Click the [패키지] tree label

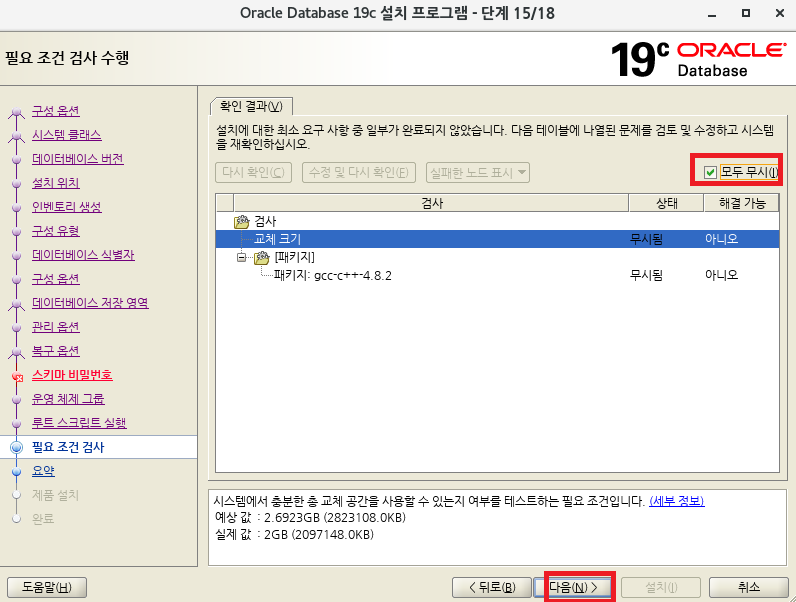pos(294,257)
